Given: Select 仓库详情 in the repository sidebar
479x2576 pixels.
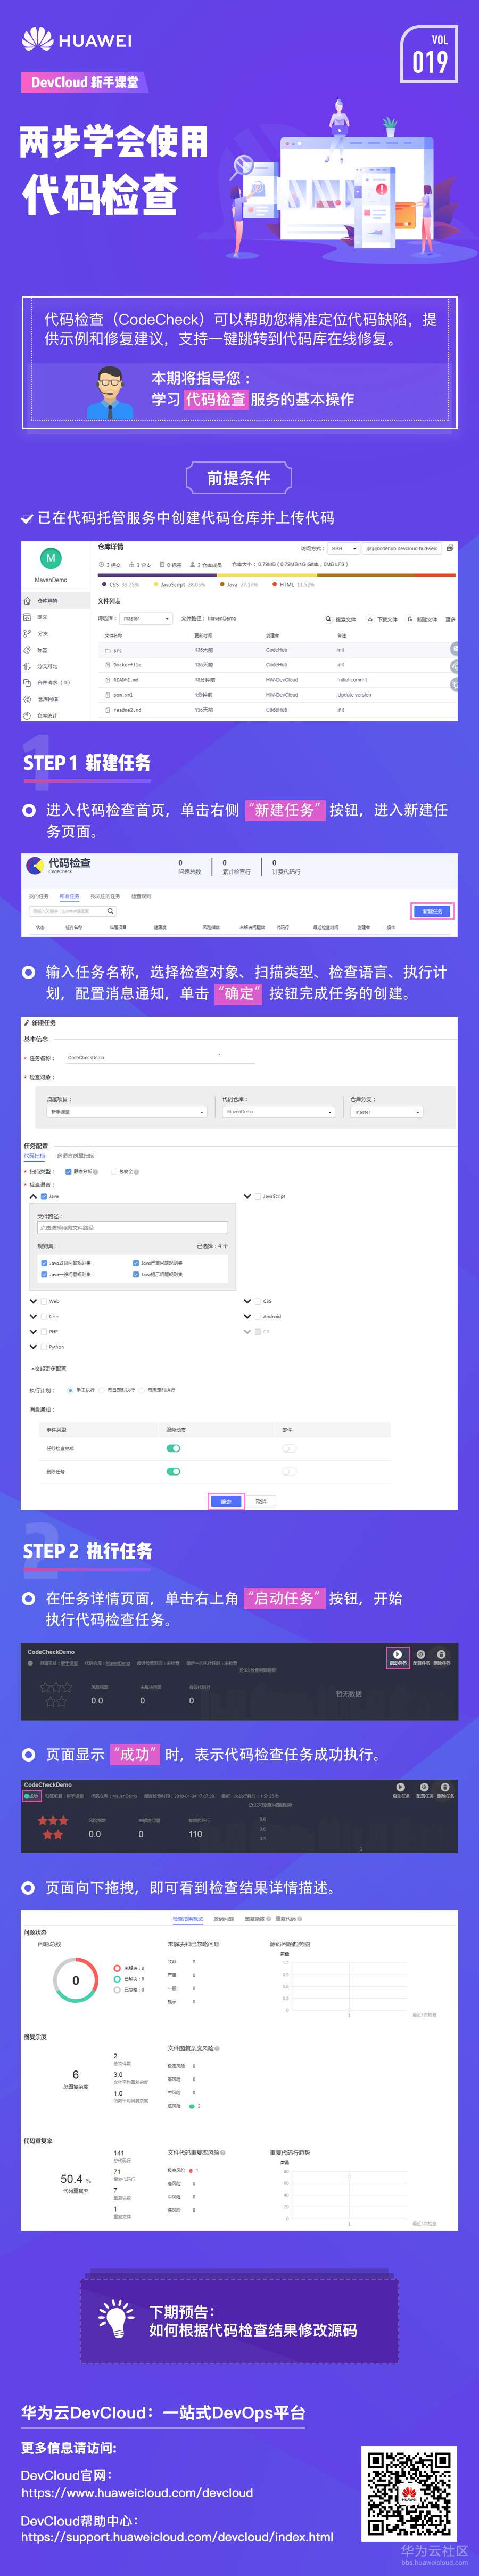Looking at the screenshot, I should point(47,601).
